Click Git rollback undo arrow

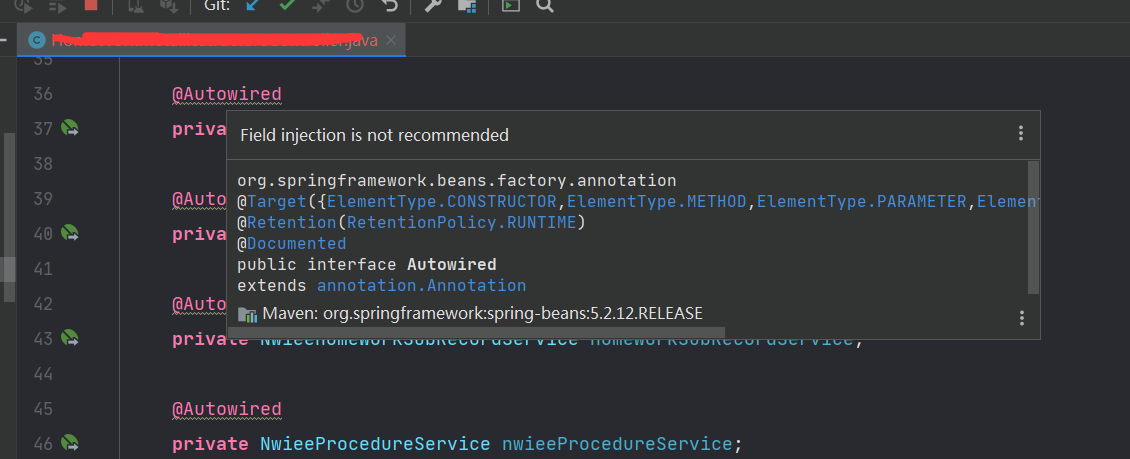389,6
